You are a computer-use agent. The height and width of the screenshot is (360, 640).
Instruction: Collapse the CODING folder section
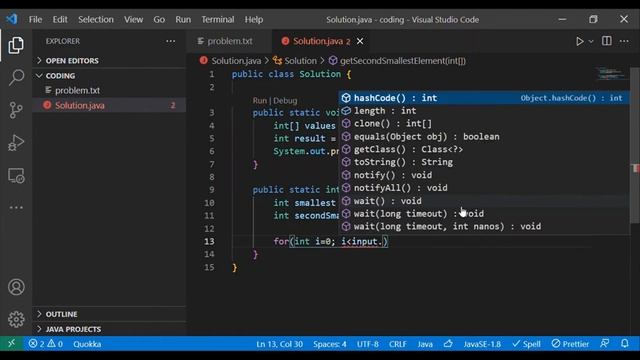(x=109, y=76)
